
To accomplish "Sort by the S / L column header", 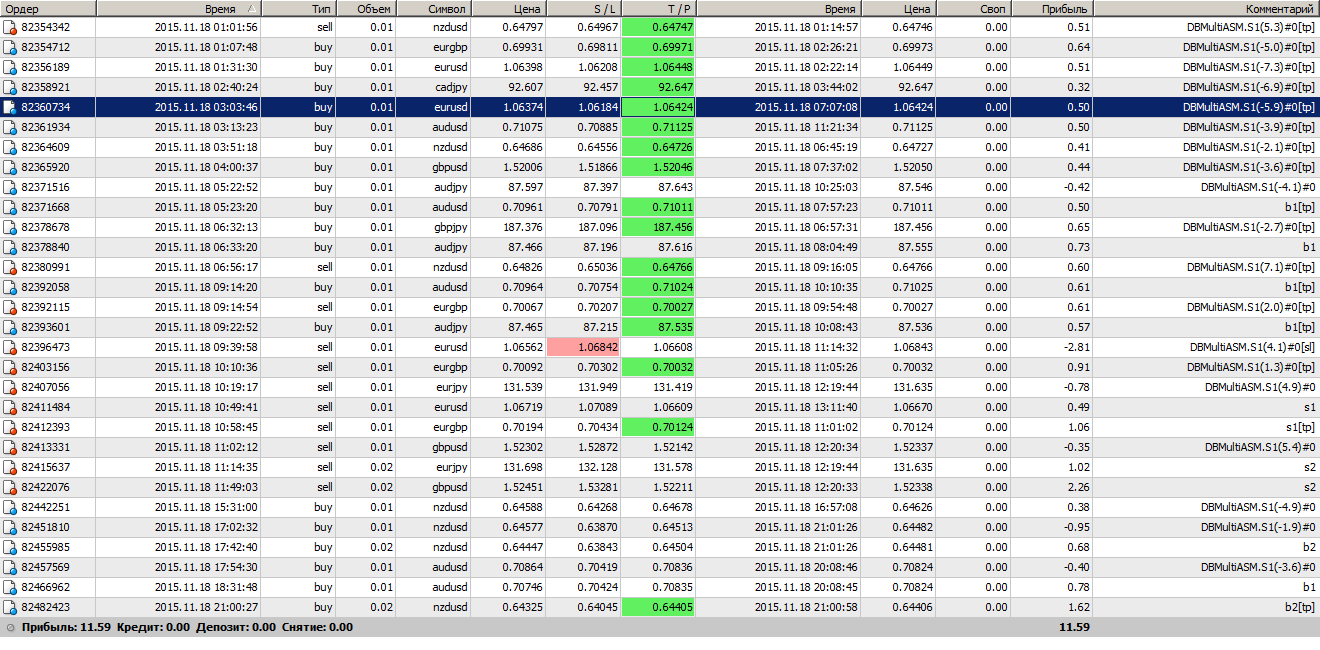I will (x=584, y=8).
